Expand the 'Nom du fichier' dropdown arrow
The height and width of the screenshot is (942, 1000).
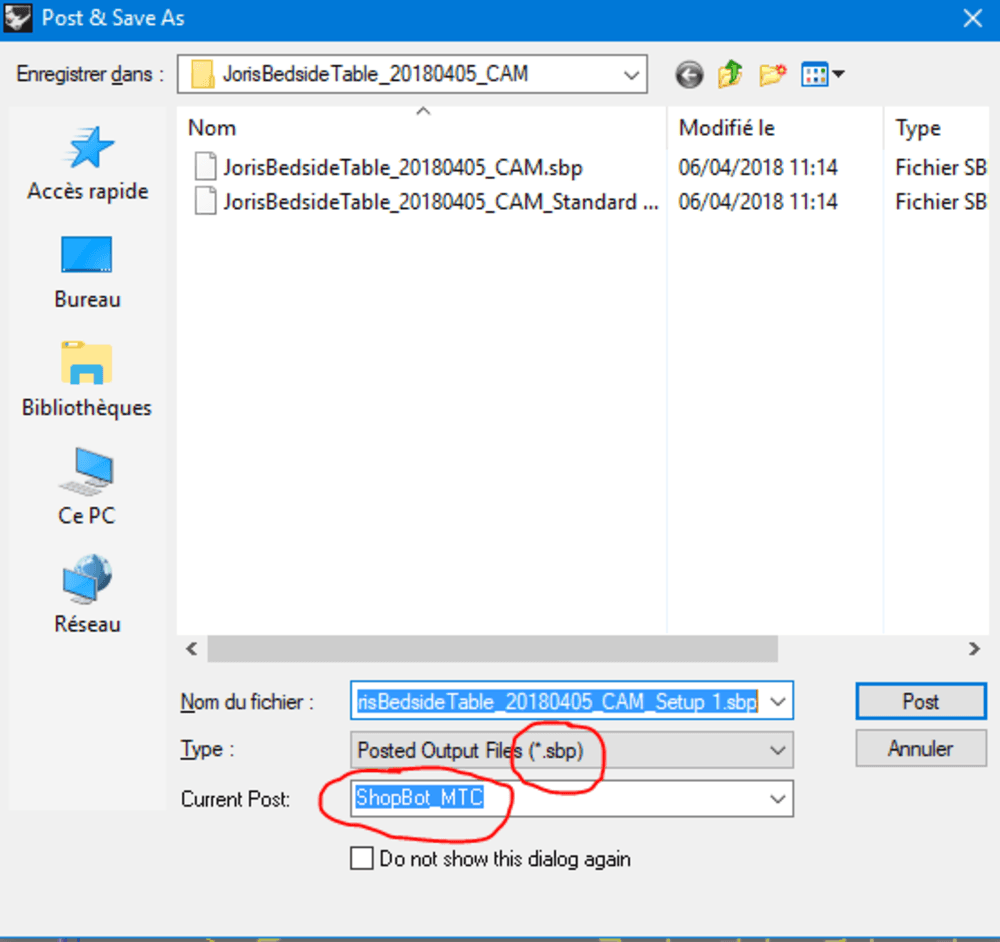pyautogui.click(x=777, y=700)
